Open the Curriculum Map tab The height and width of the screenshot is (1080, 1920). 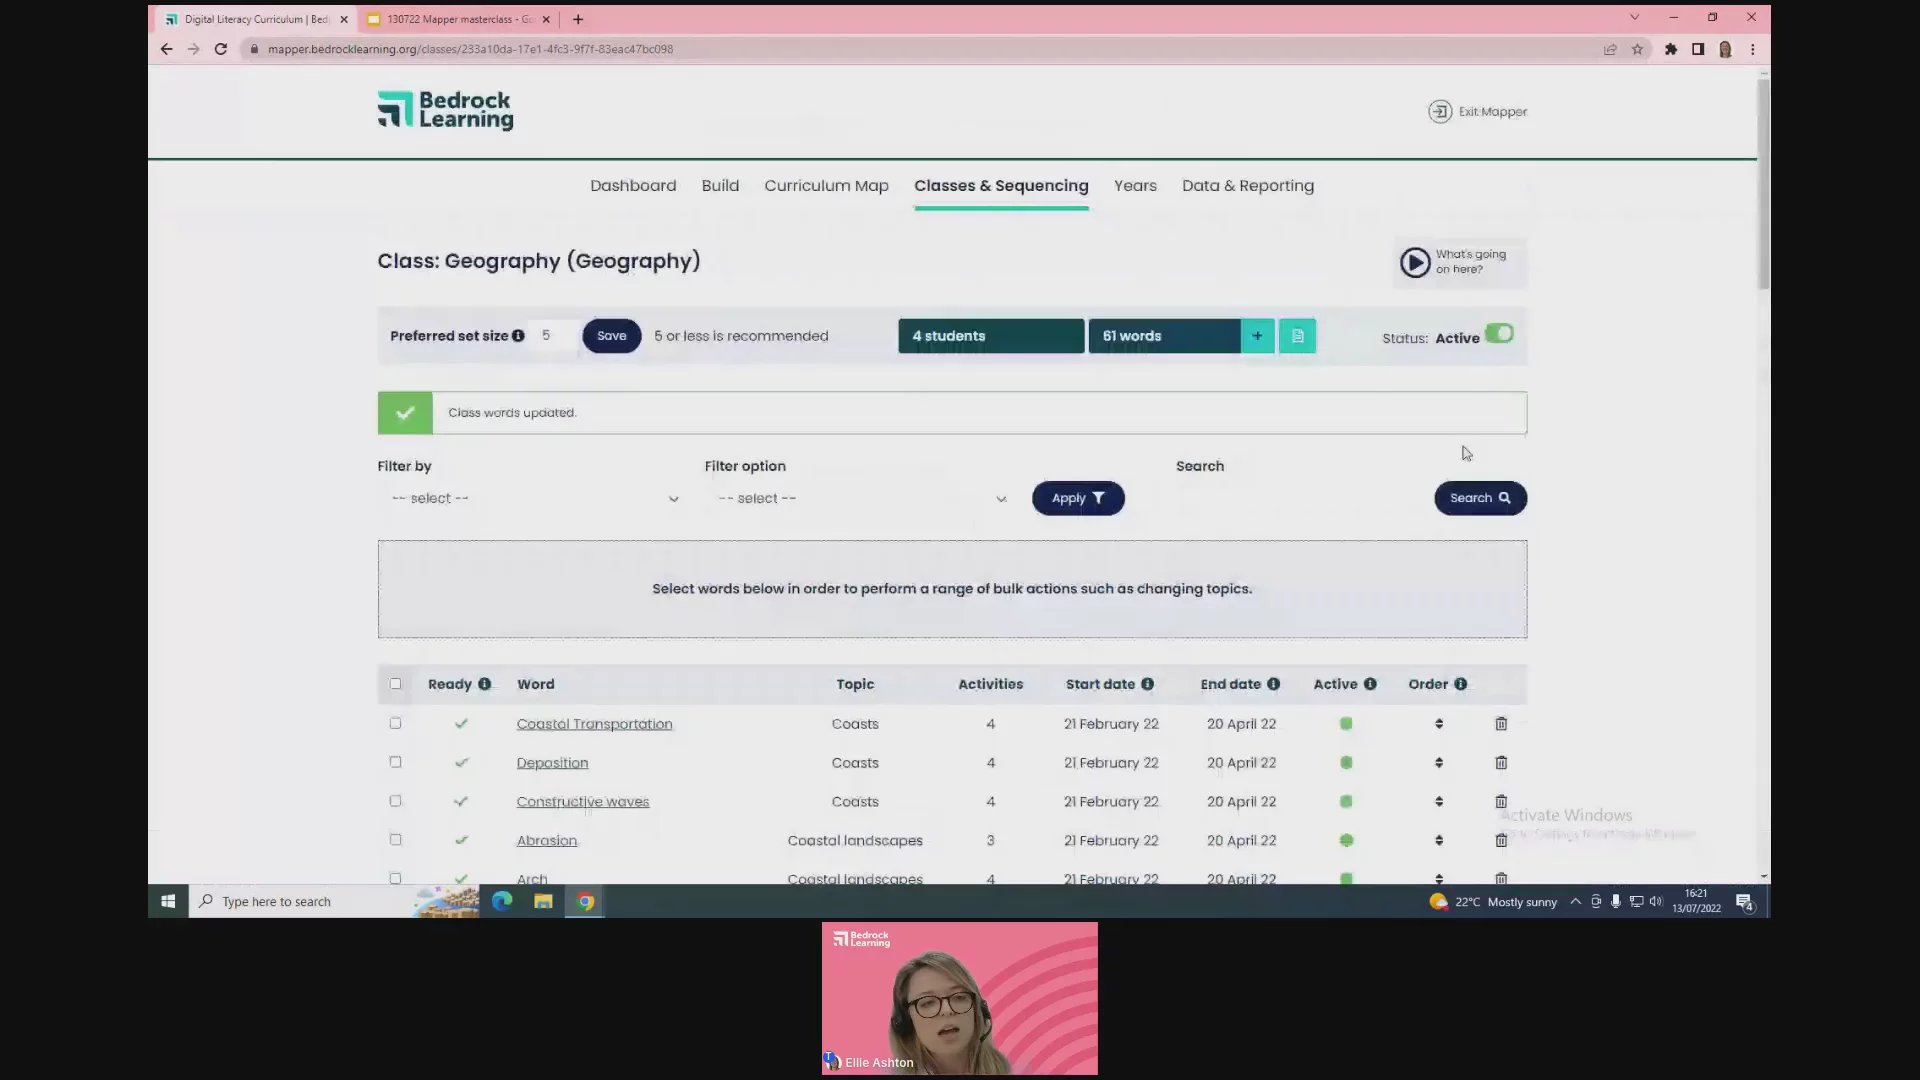point(826,186)
